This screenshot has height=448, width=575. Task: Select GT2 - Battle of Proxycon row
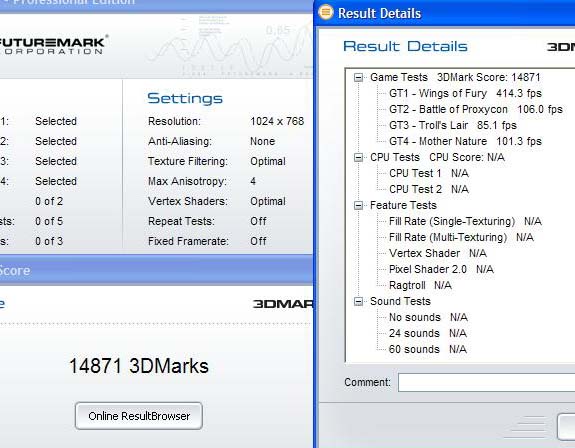pos(476,109)
